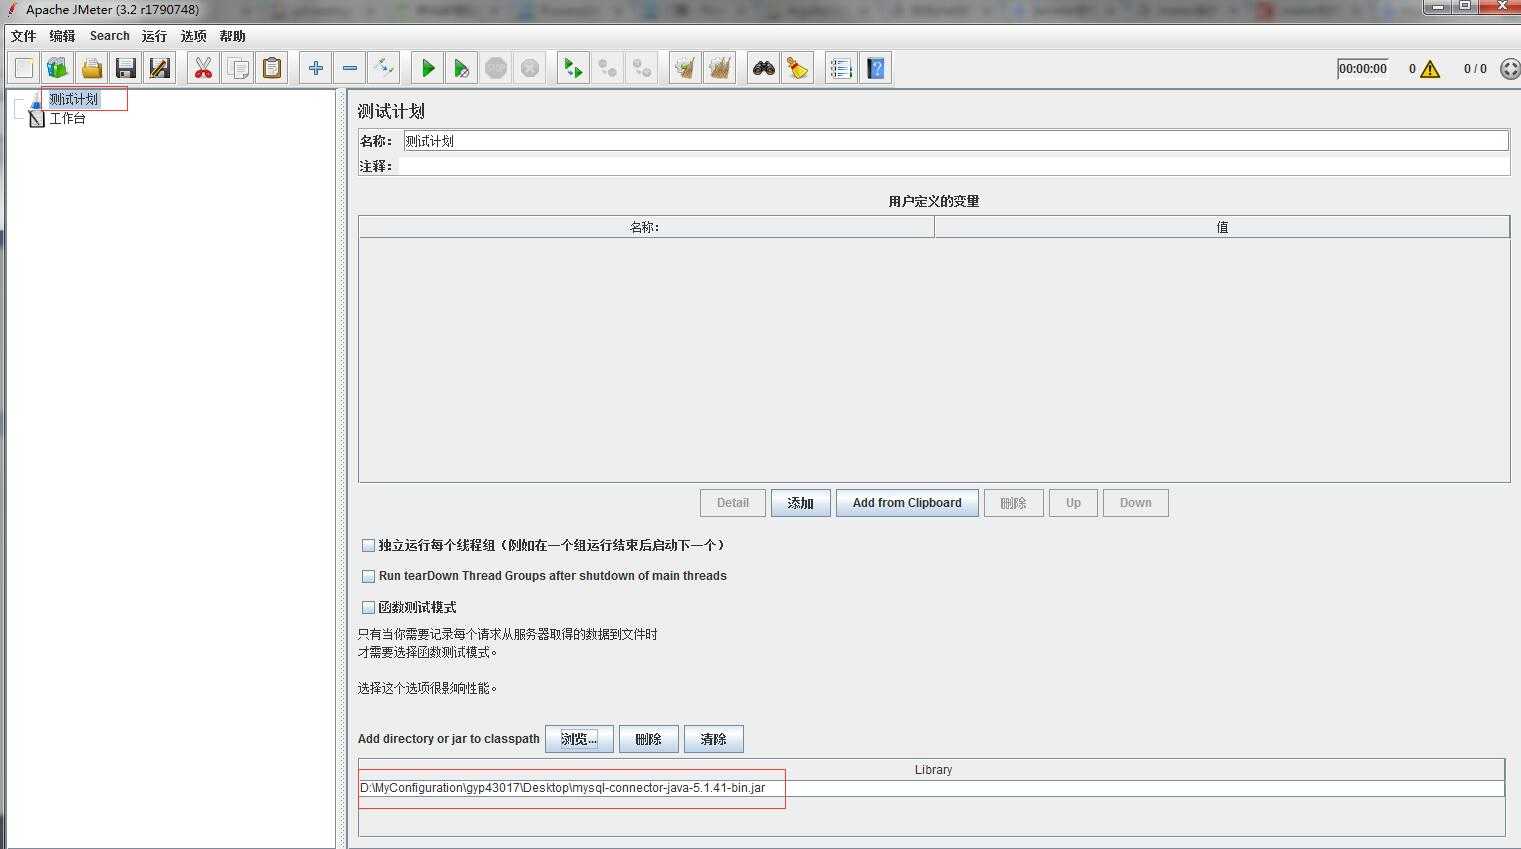Viewport: 1521px width, 849px height.
Task: Click 添加 to add a variable
Action: point(800,503)
